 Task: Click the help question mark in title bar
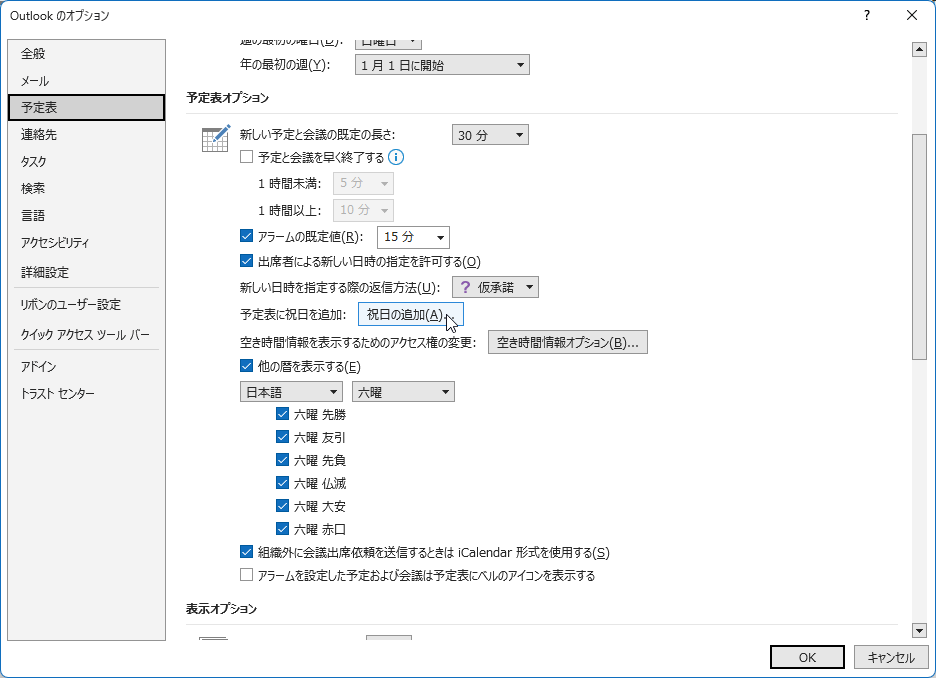point(867,16)
